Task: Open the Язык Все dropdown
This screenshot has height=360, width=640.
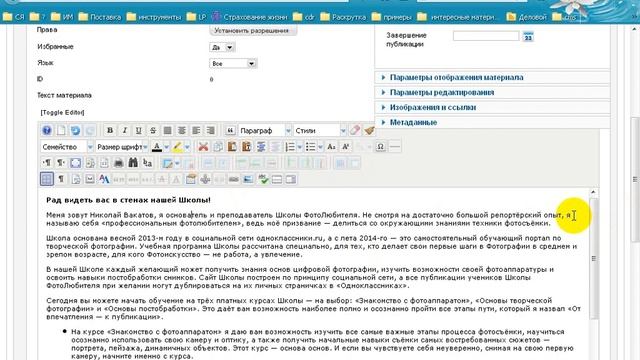Action: (x=233, y=64)
